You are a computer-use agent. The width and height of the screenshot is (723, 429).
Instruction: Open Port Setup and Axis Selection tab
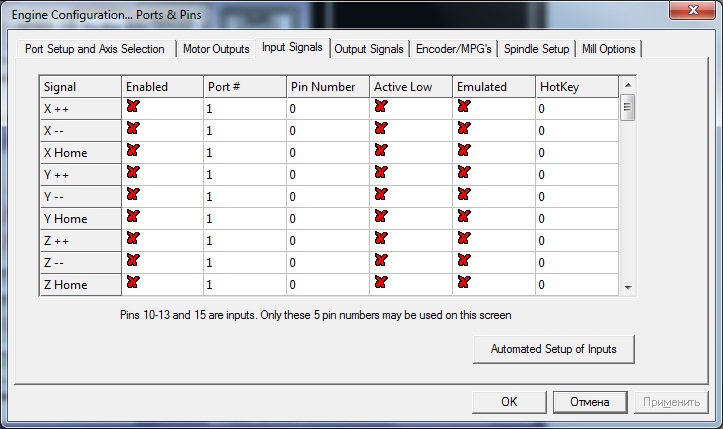pos(95,49)
